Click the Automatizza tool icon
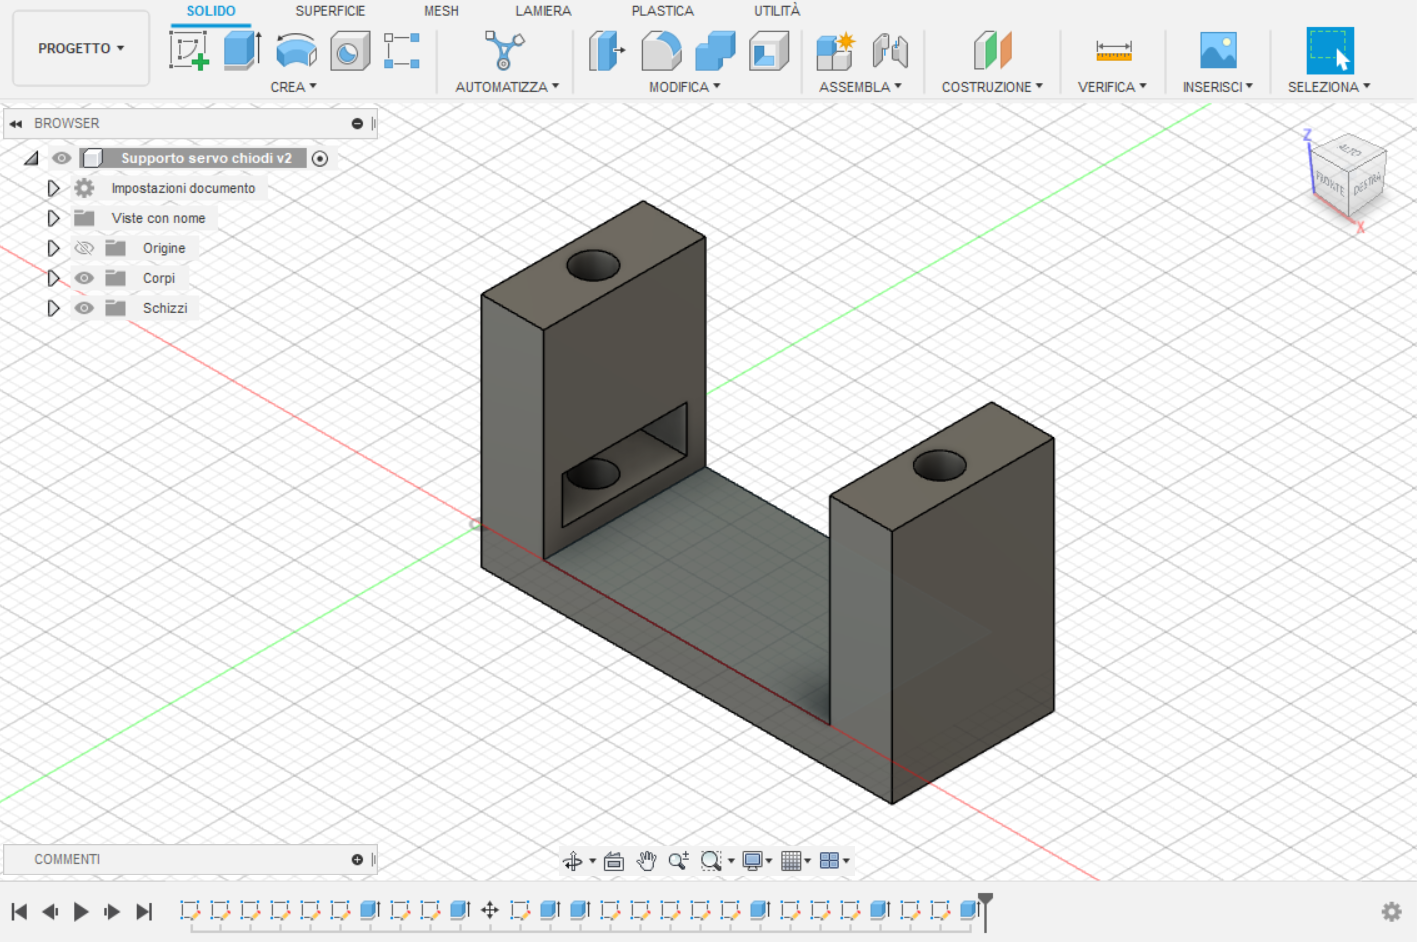The width and height of the screenshot is (1417, 942). point(504,50)
